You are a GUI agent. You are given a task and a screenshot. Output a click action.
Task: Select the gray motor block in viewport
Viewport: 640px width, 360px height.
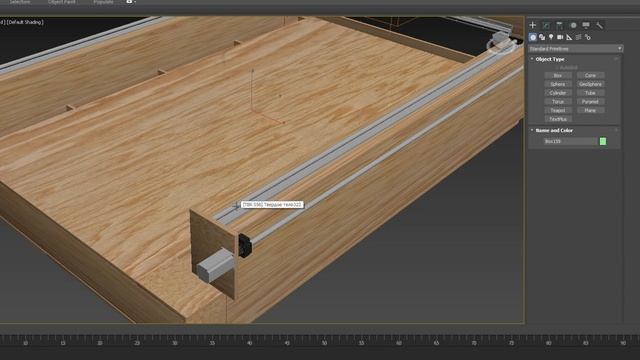[x=215, y=265]
